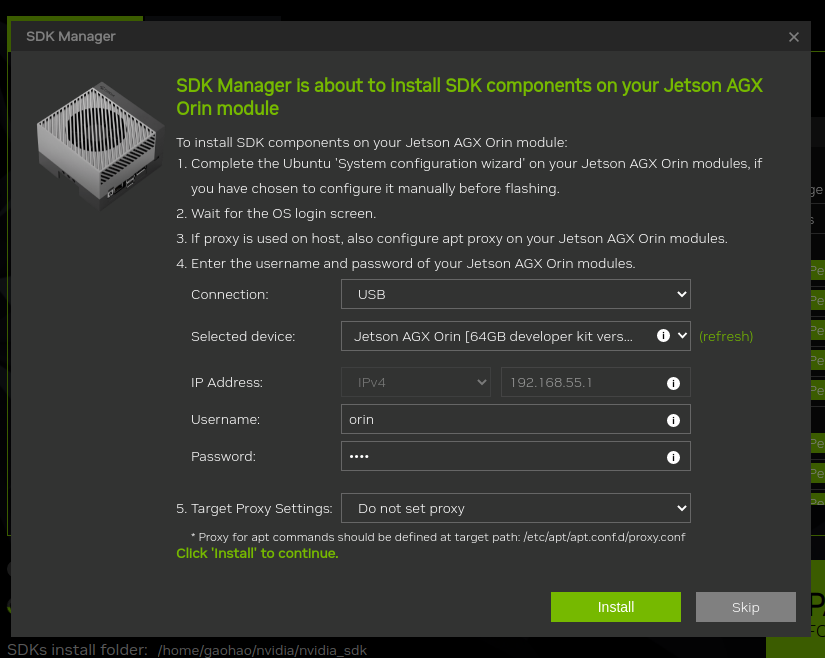
Task: Click the SDK Manager dialog title
Action: pyautogui.click(x=71, y=36)
